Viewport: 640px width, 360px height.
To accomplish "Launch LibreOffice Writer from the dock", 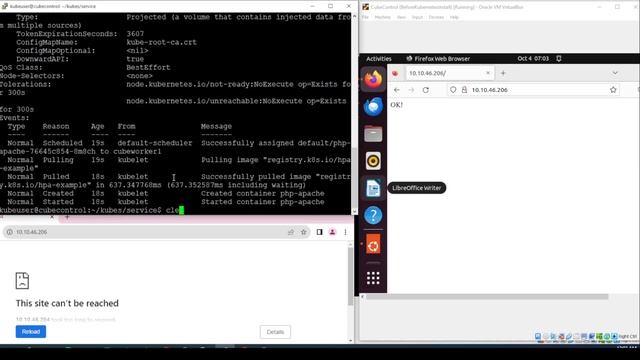I will pos(373,188).
